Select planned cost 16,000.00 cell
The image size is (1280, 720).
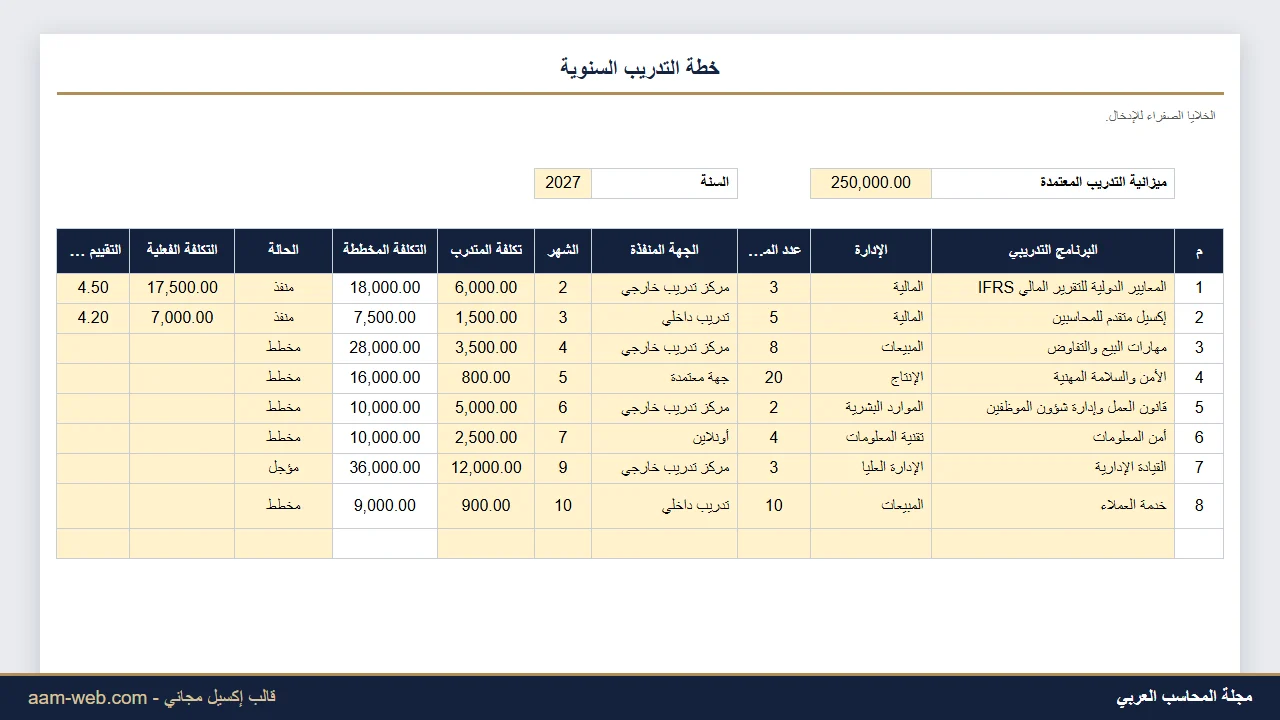[x=385, y=378]
